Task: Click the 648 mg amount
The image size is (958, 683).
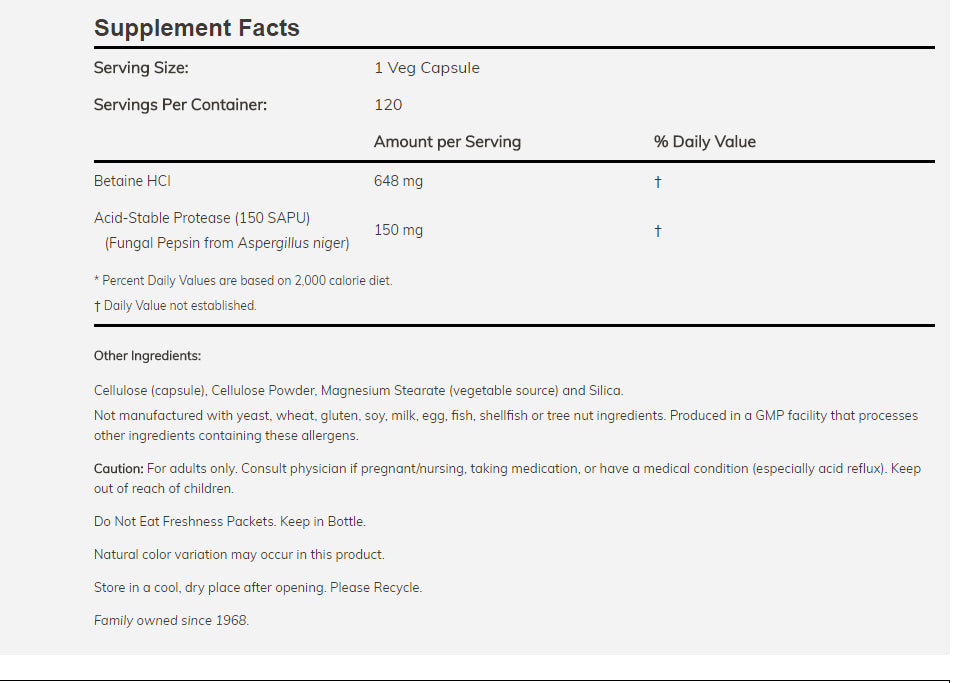Action: click(x=398, y=181)
